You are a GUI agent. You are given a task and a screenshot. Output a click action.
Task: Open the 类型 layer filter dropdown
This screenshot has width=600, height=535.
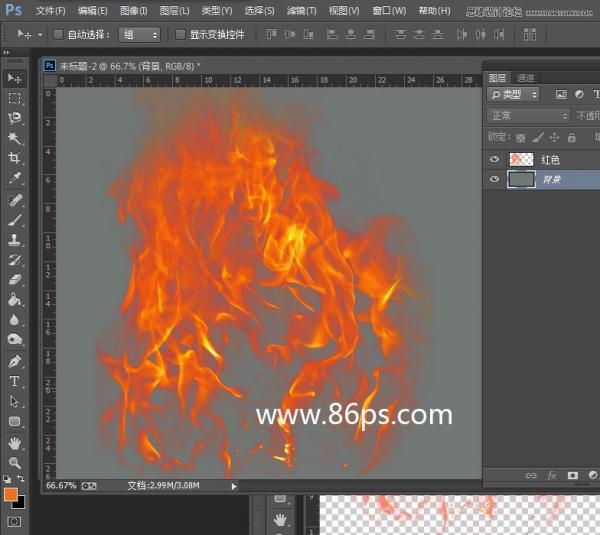pyautogui.click(x=514, y=94)
